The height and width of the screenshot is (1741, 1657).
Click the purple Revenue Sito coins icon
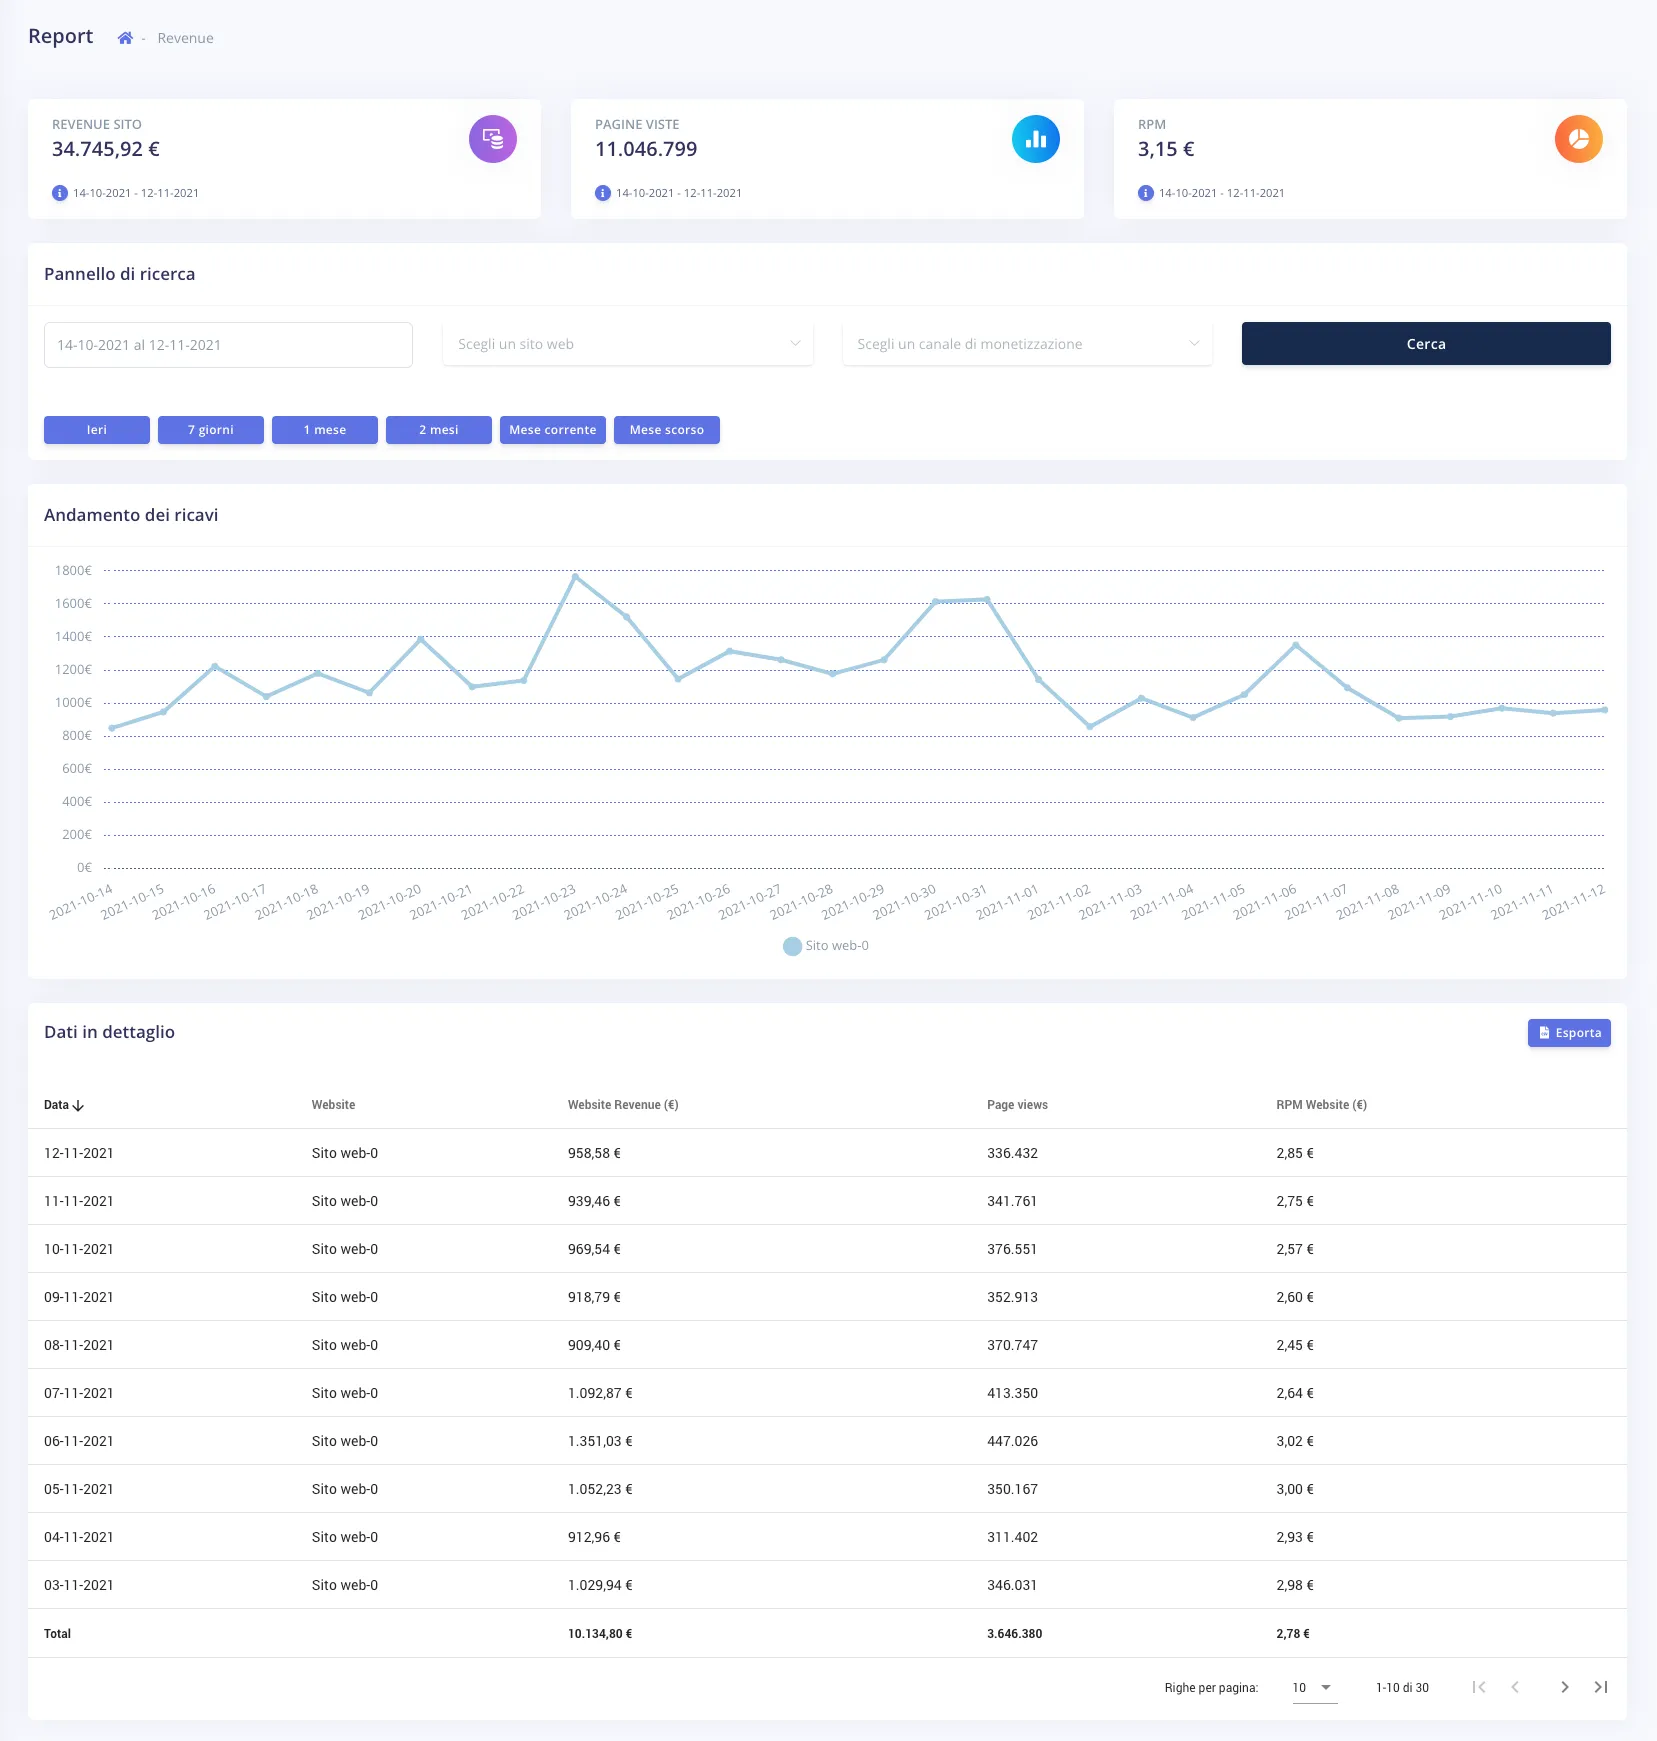click(x=493, y=139)
